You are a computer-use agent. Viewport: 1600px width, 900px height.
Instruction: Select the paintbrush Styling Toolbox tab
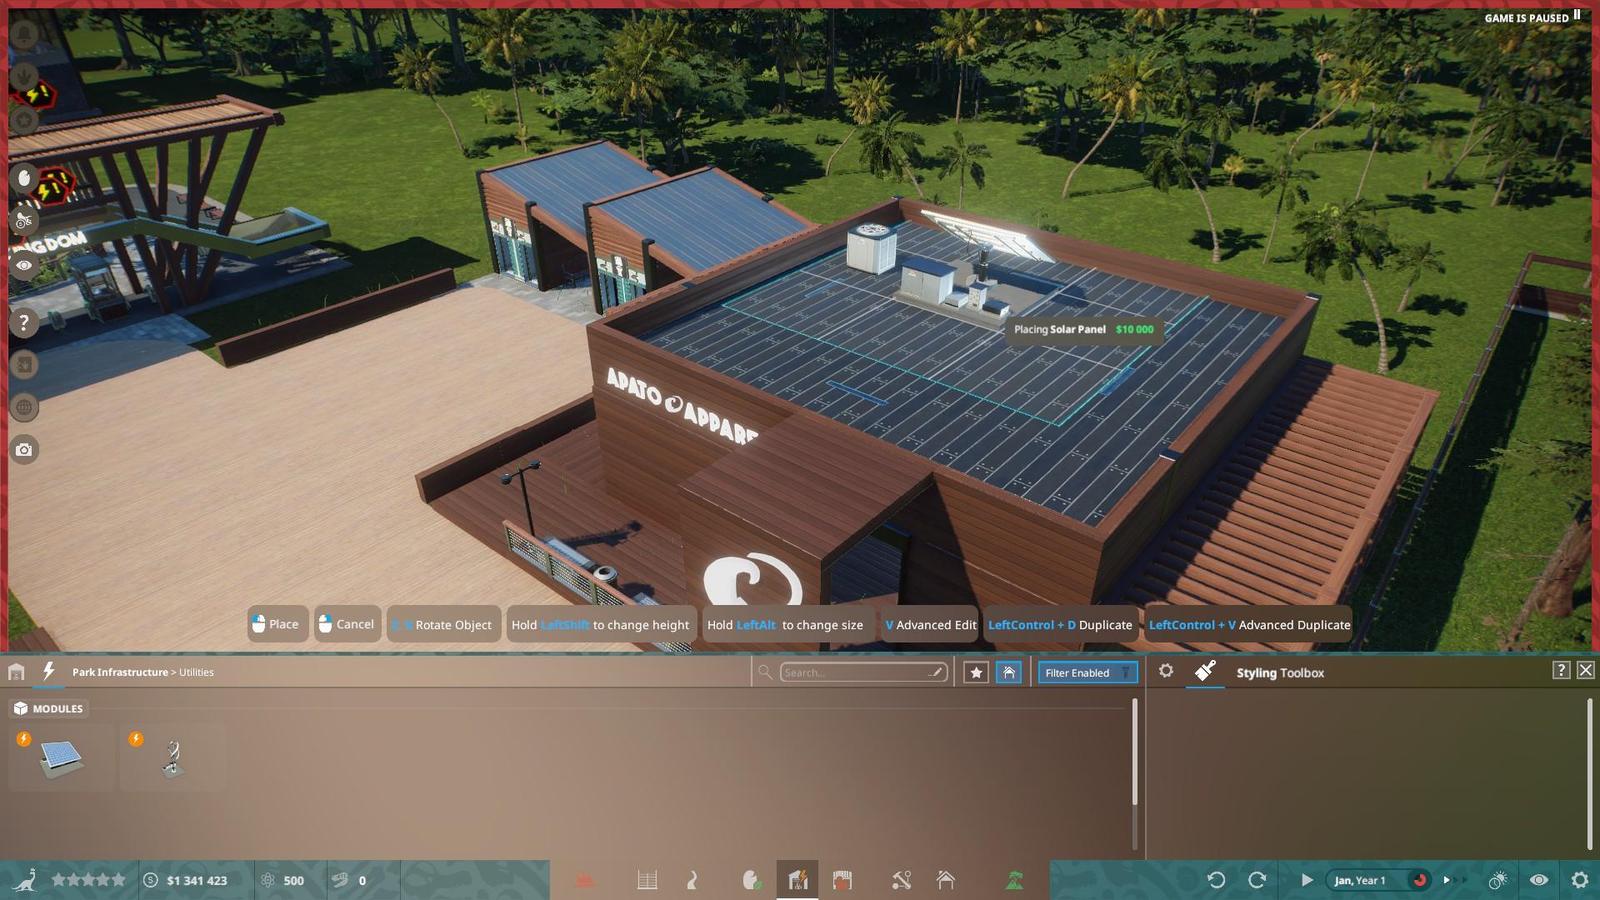pyautogui.click(x=1205, y=671)
